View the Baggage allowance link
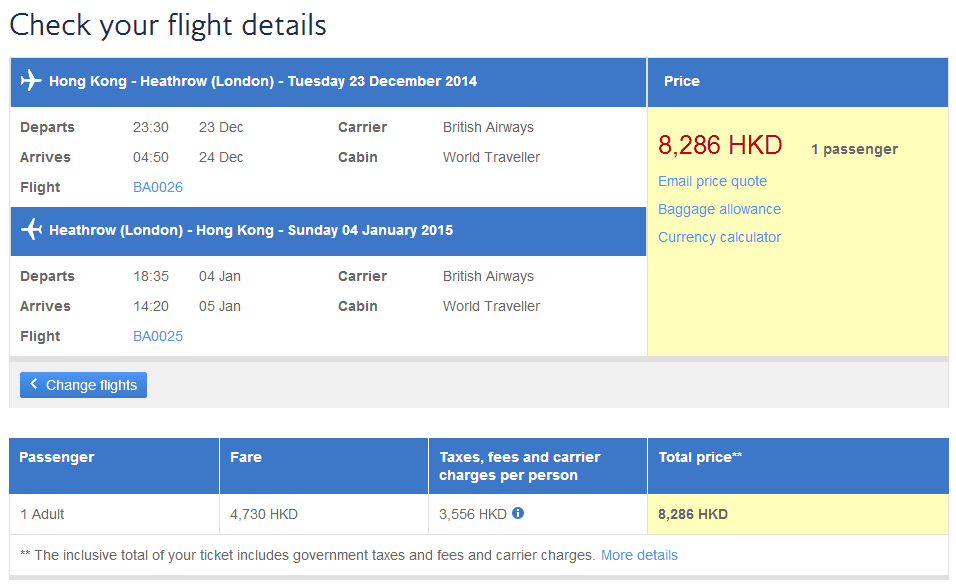This screenshot has height=588, width=956. click(x=719, y=209)
